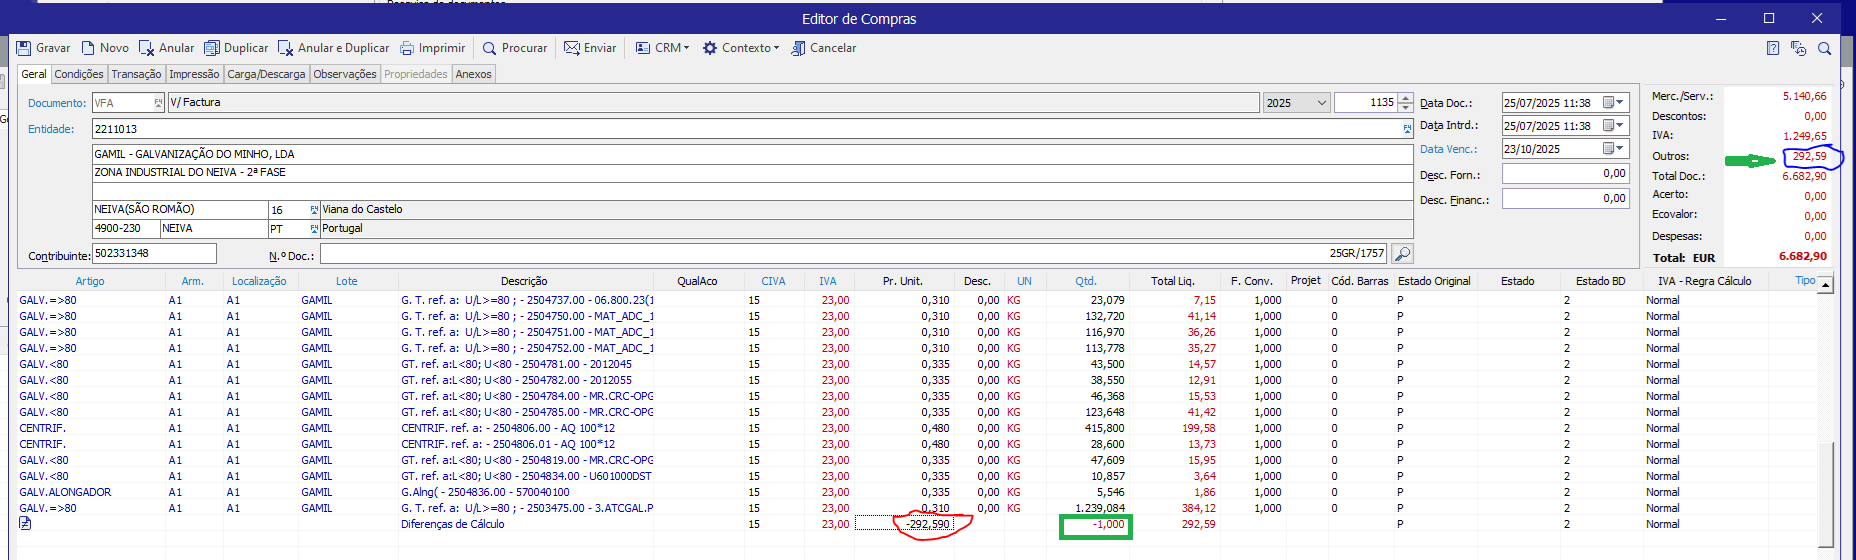Increase the document number with the up arrow
The width and height of the screenshot is (1856, 560).
1406,98
